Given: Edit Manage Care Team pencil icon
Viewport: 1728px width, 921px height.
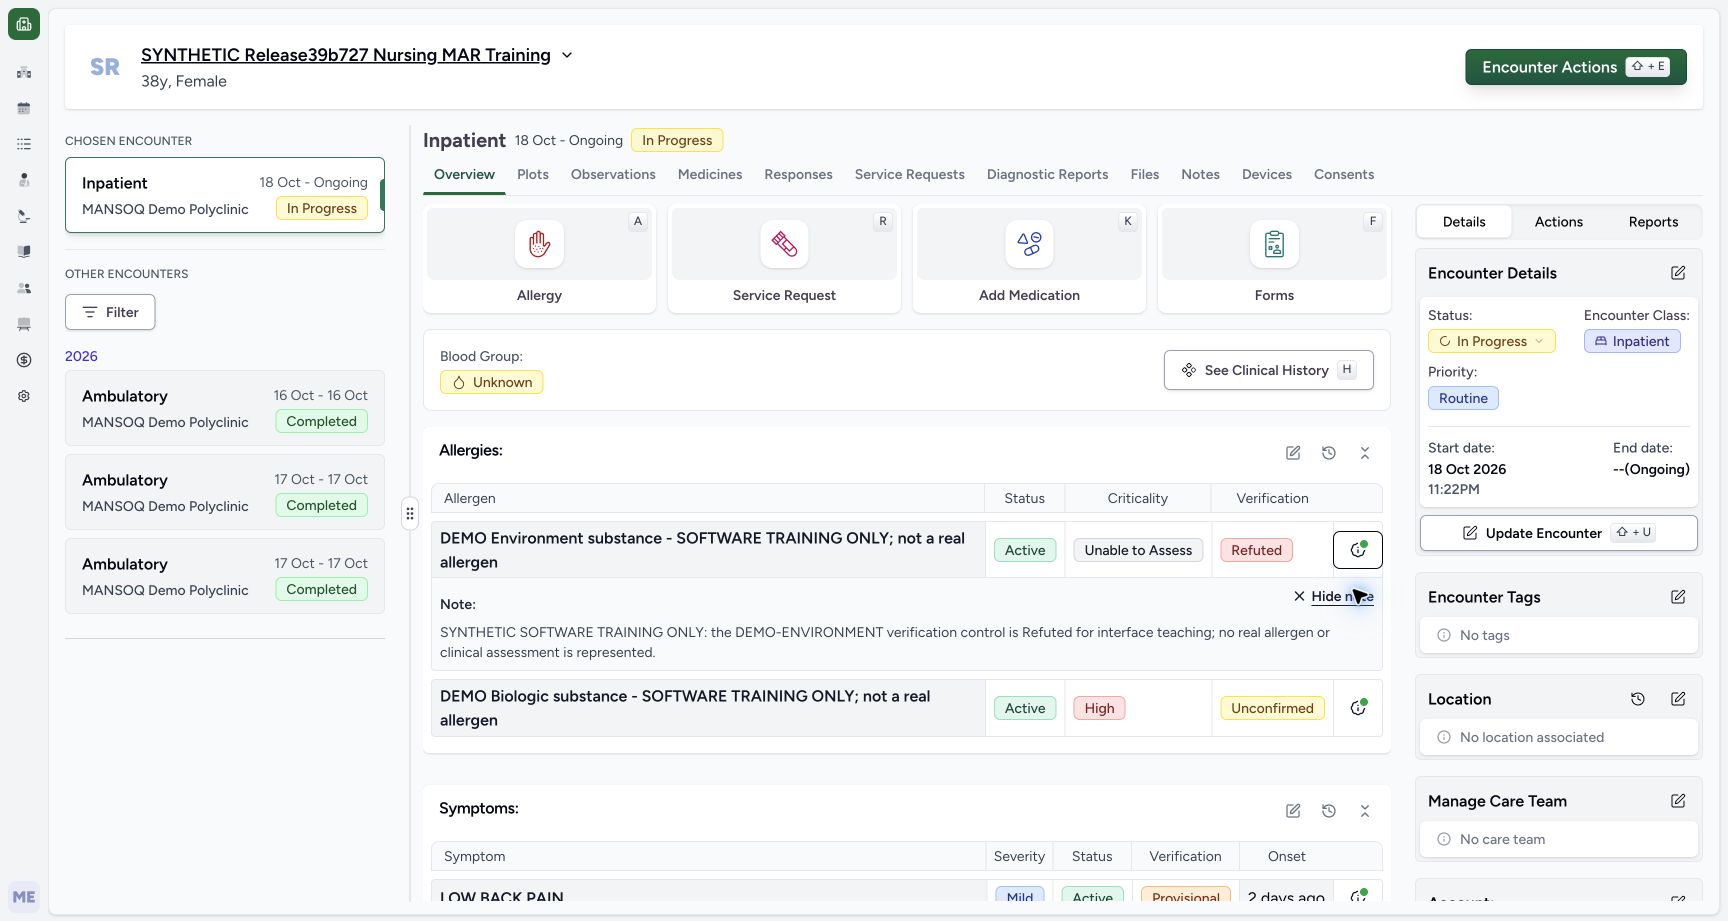Looking at the screenshot, I should click(x=1678, y=801).
